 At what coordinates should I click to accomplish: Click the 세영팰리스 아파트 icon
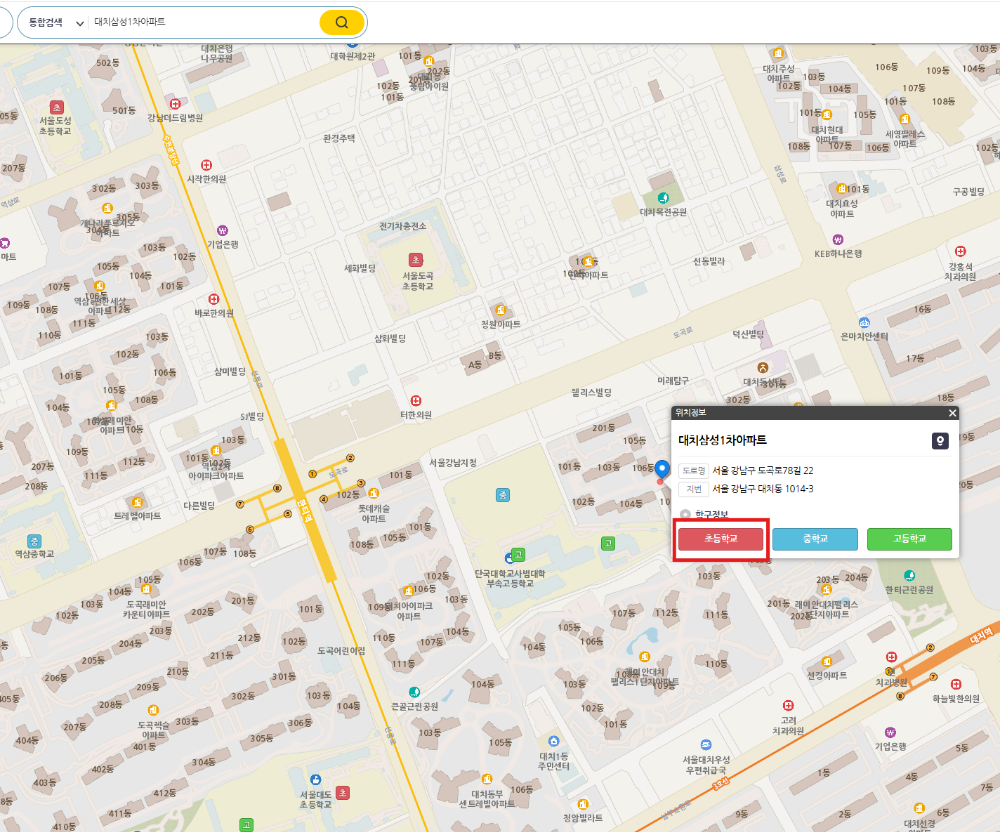tap(904, 119)
